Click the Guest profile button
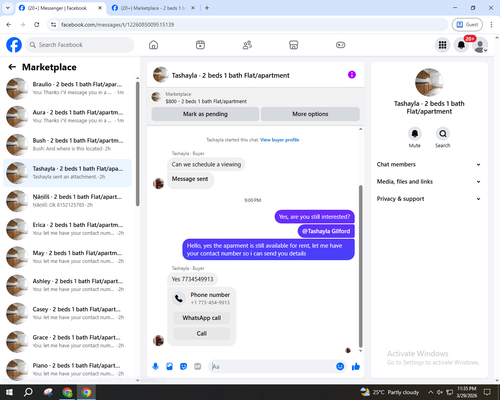Image resolution: width=500 pixels, height=400 pixels. [x=467, y=25]
